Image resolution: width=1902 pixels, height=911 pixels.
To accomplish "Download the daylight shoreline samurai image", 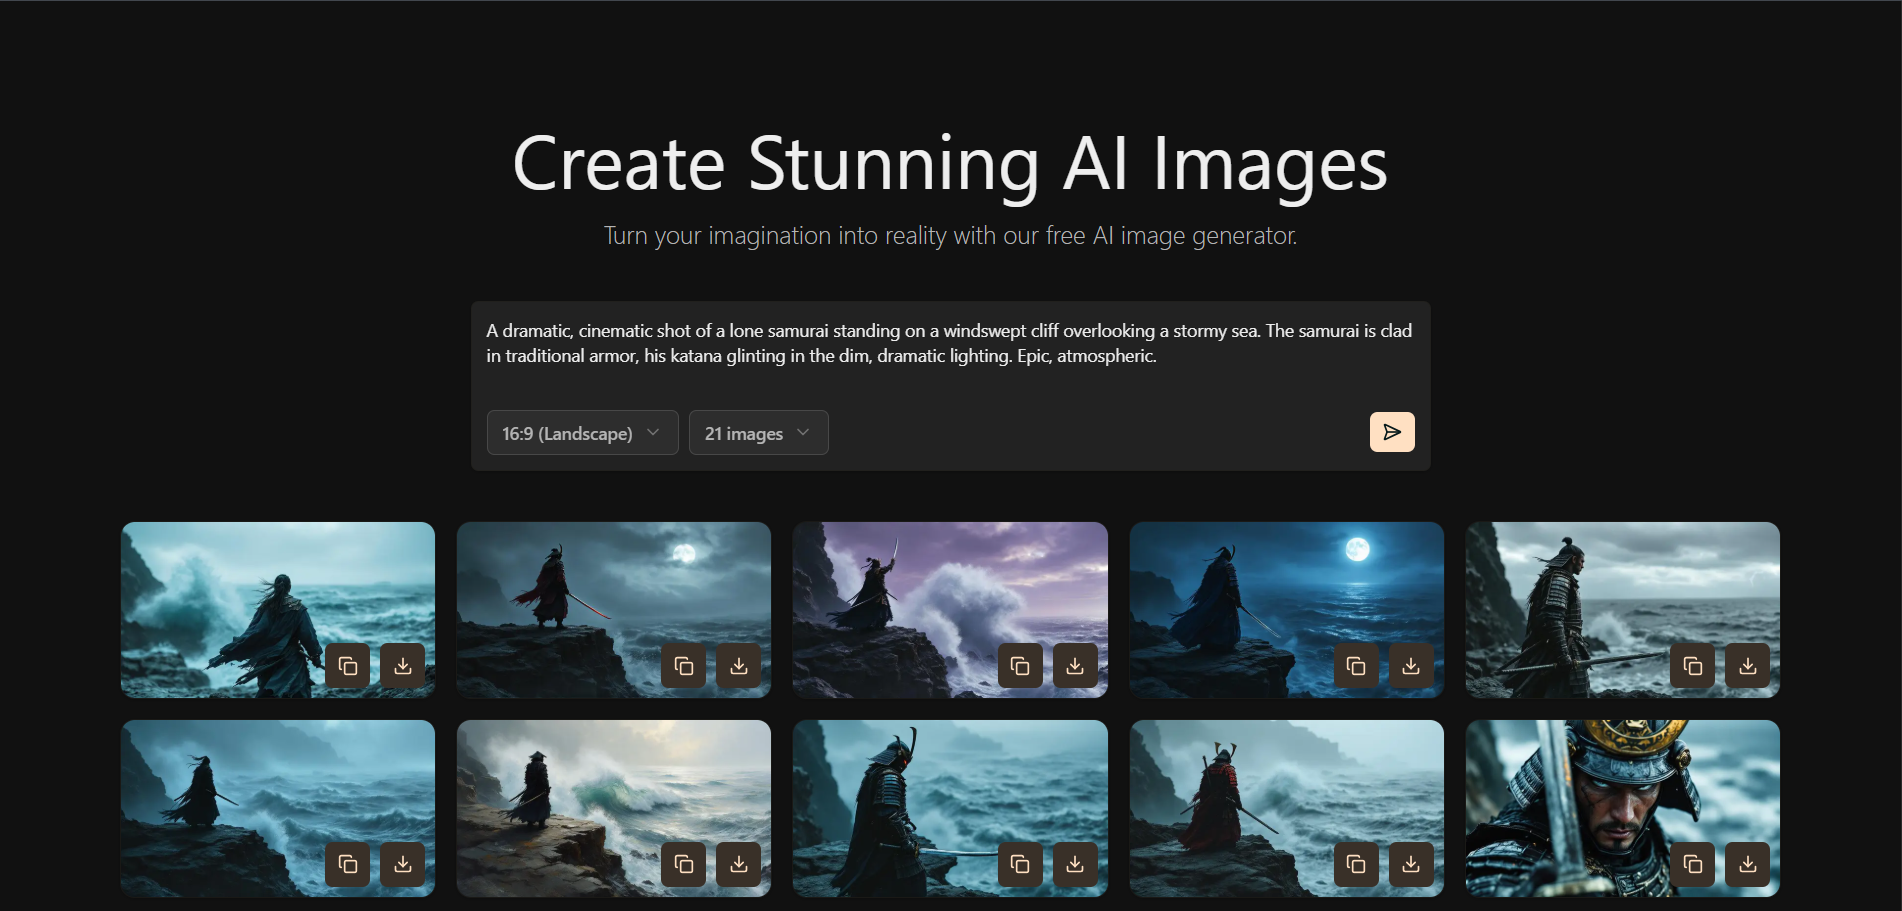I will [739, 865].
